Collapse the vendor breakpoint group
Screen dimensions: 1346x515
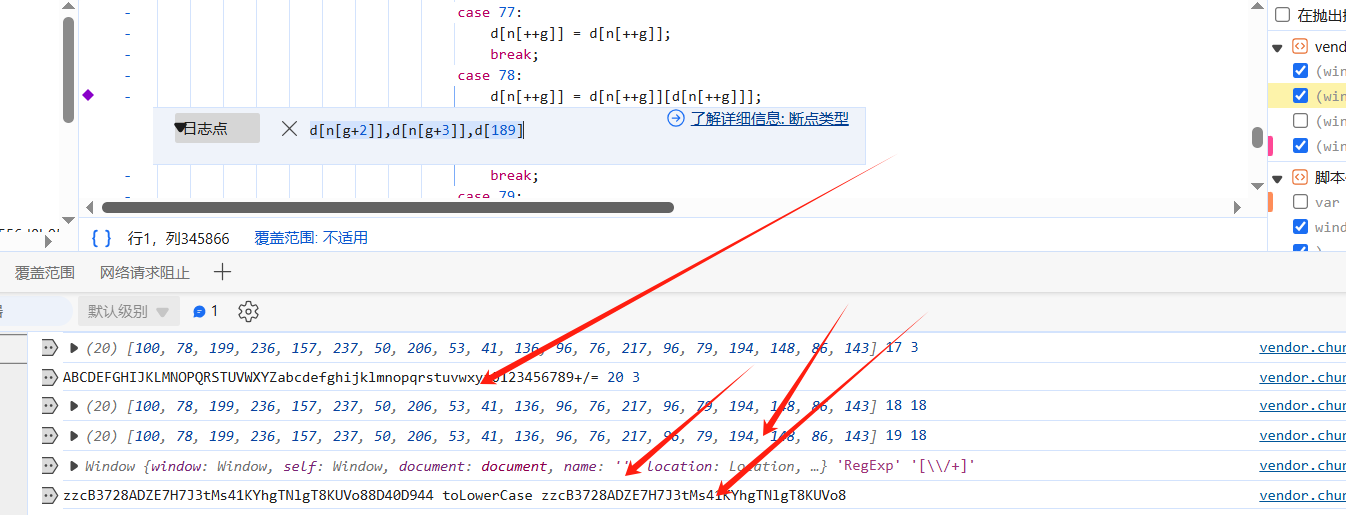click(x=1277, y=47)
